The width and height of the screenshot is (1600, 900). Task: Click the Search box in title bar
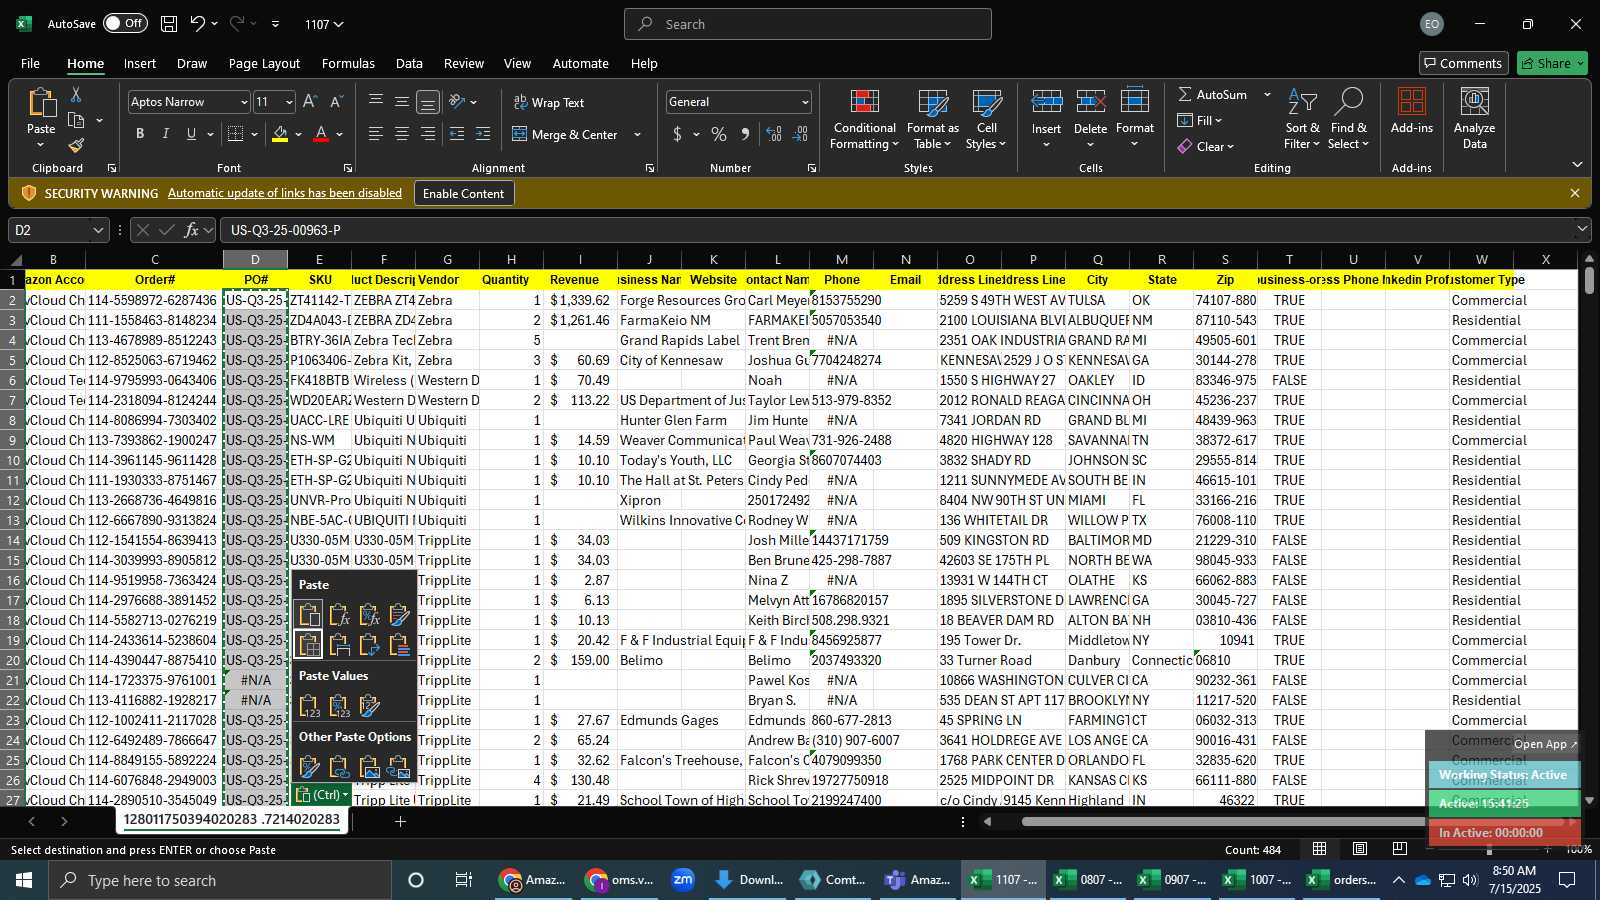(808, 24)
